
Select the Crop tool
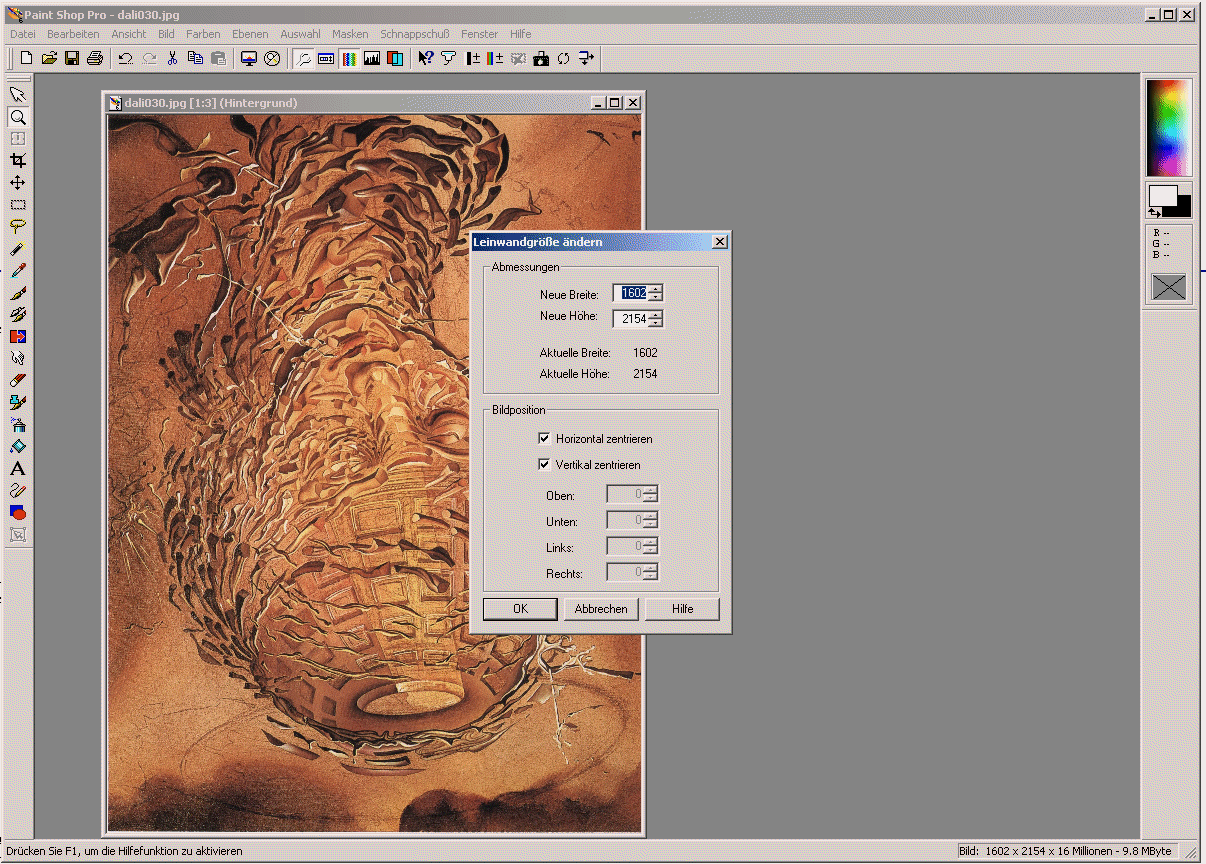click(x=18, y=161)
